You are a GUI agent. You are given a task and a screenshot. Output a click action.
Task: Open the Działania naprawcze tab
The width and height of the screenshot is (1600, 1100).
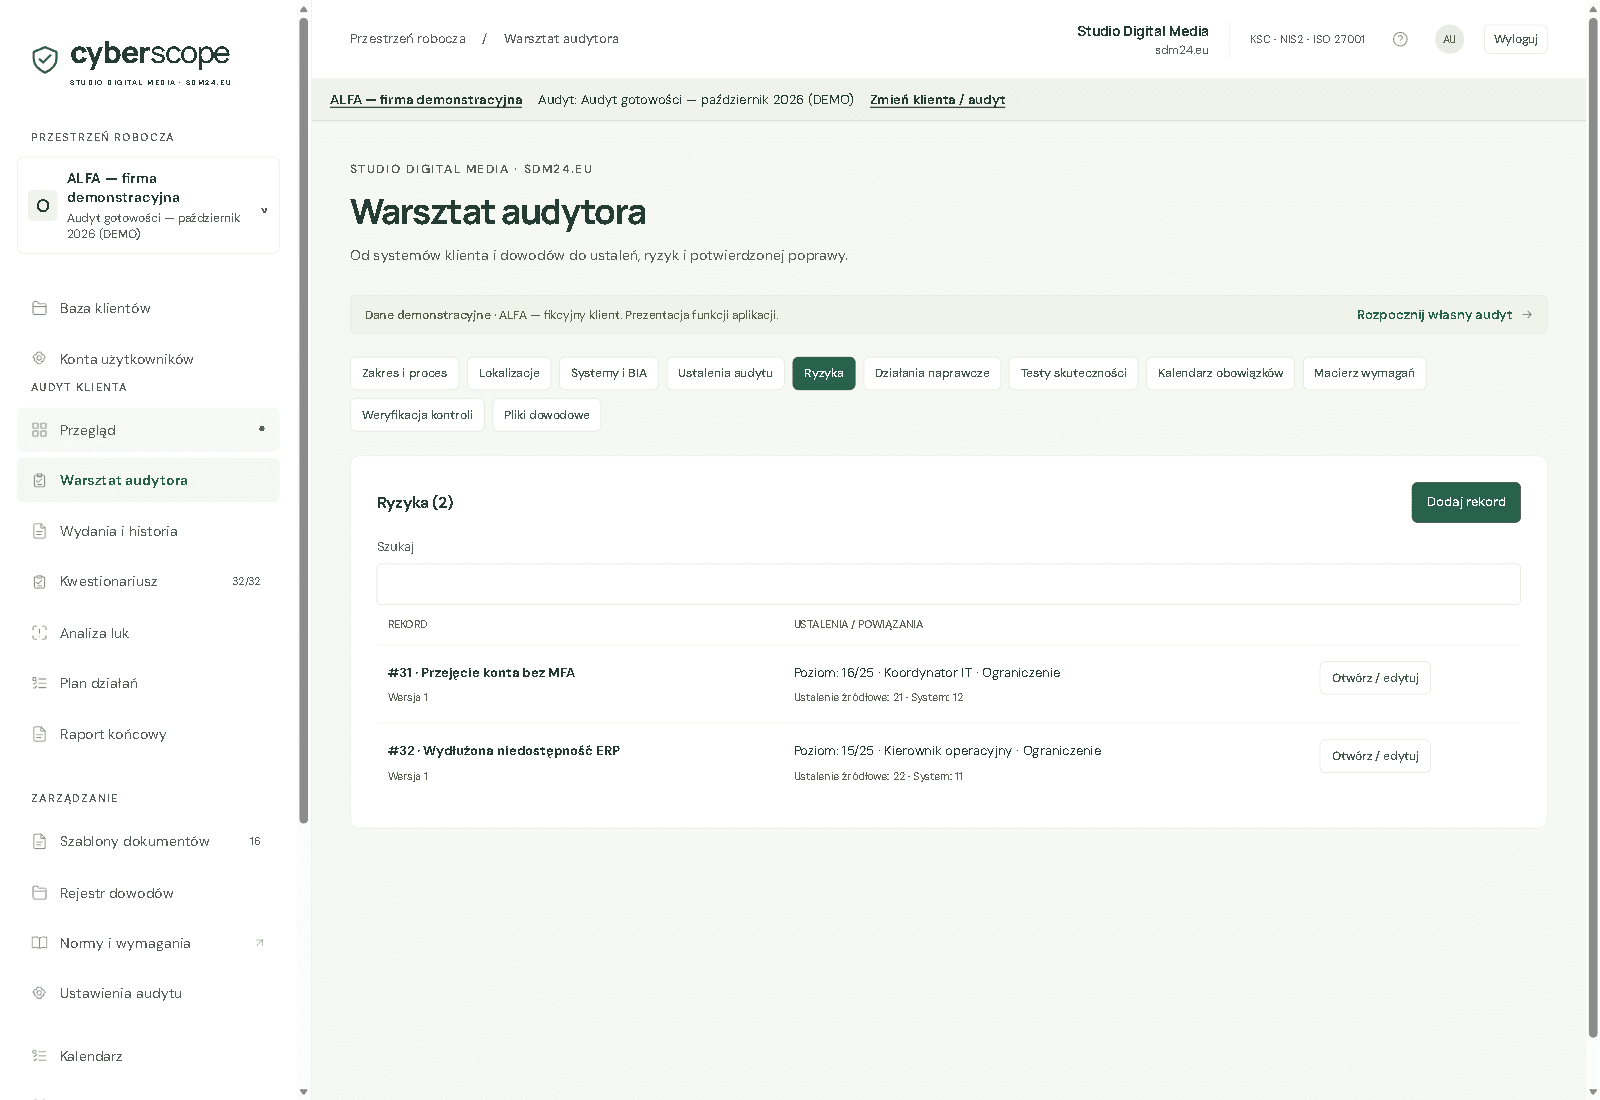[x=932, y=373]
